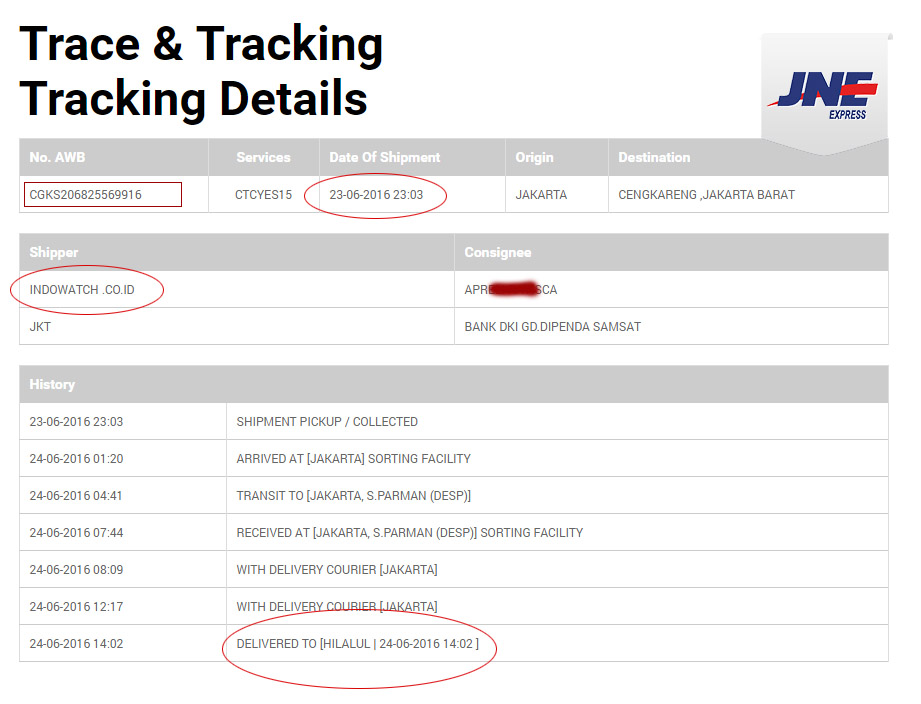Viewport: 921px width, 704px height.
Task: Click the shipment date 23-06-2016 23:03
Action: tap(376, 195)
